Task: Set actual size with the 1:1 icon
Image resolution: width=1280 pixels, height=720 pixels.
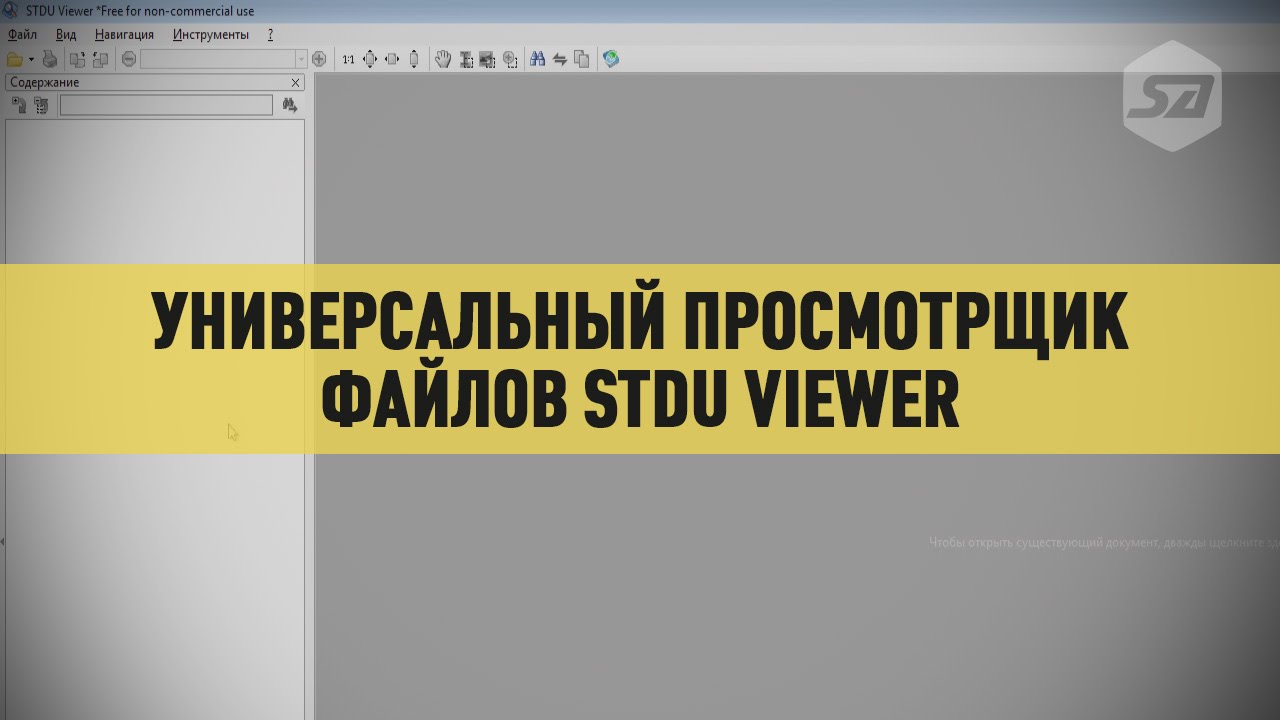Action: pyautogui.click(x=348, y=60)
